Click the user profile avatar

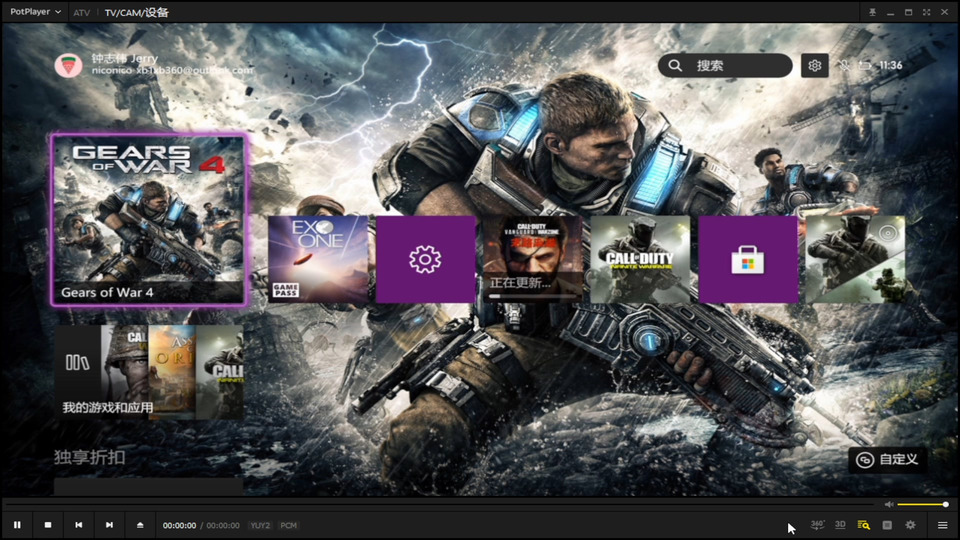click(x=69, y=65)
